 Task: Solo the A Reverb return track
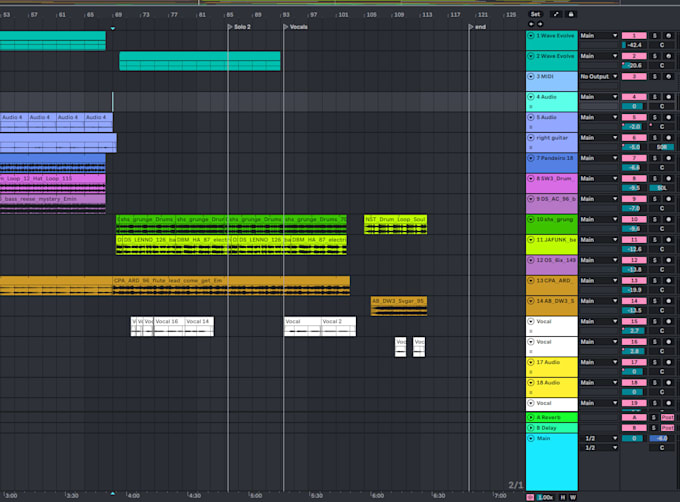click(x=654, y=417)
